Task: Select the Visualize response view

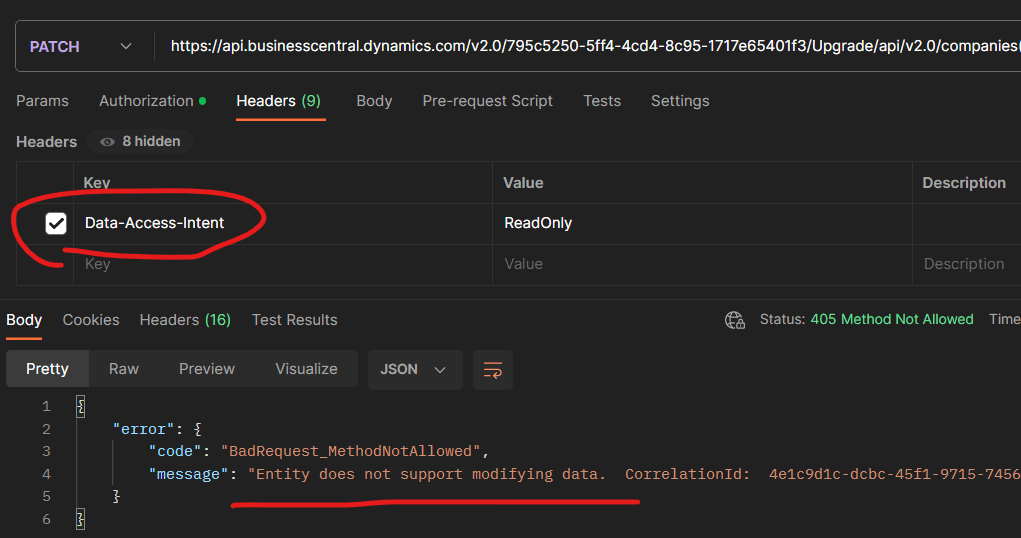Action: point(306,369)
